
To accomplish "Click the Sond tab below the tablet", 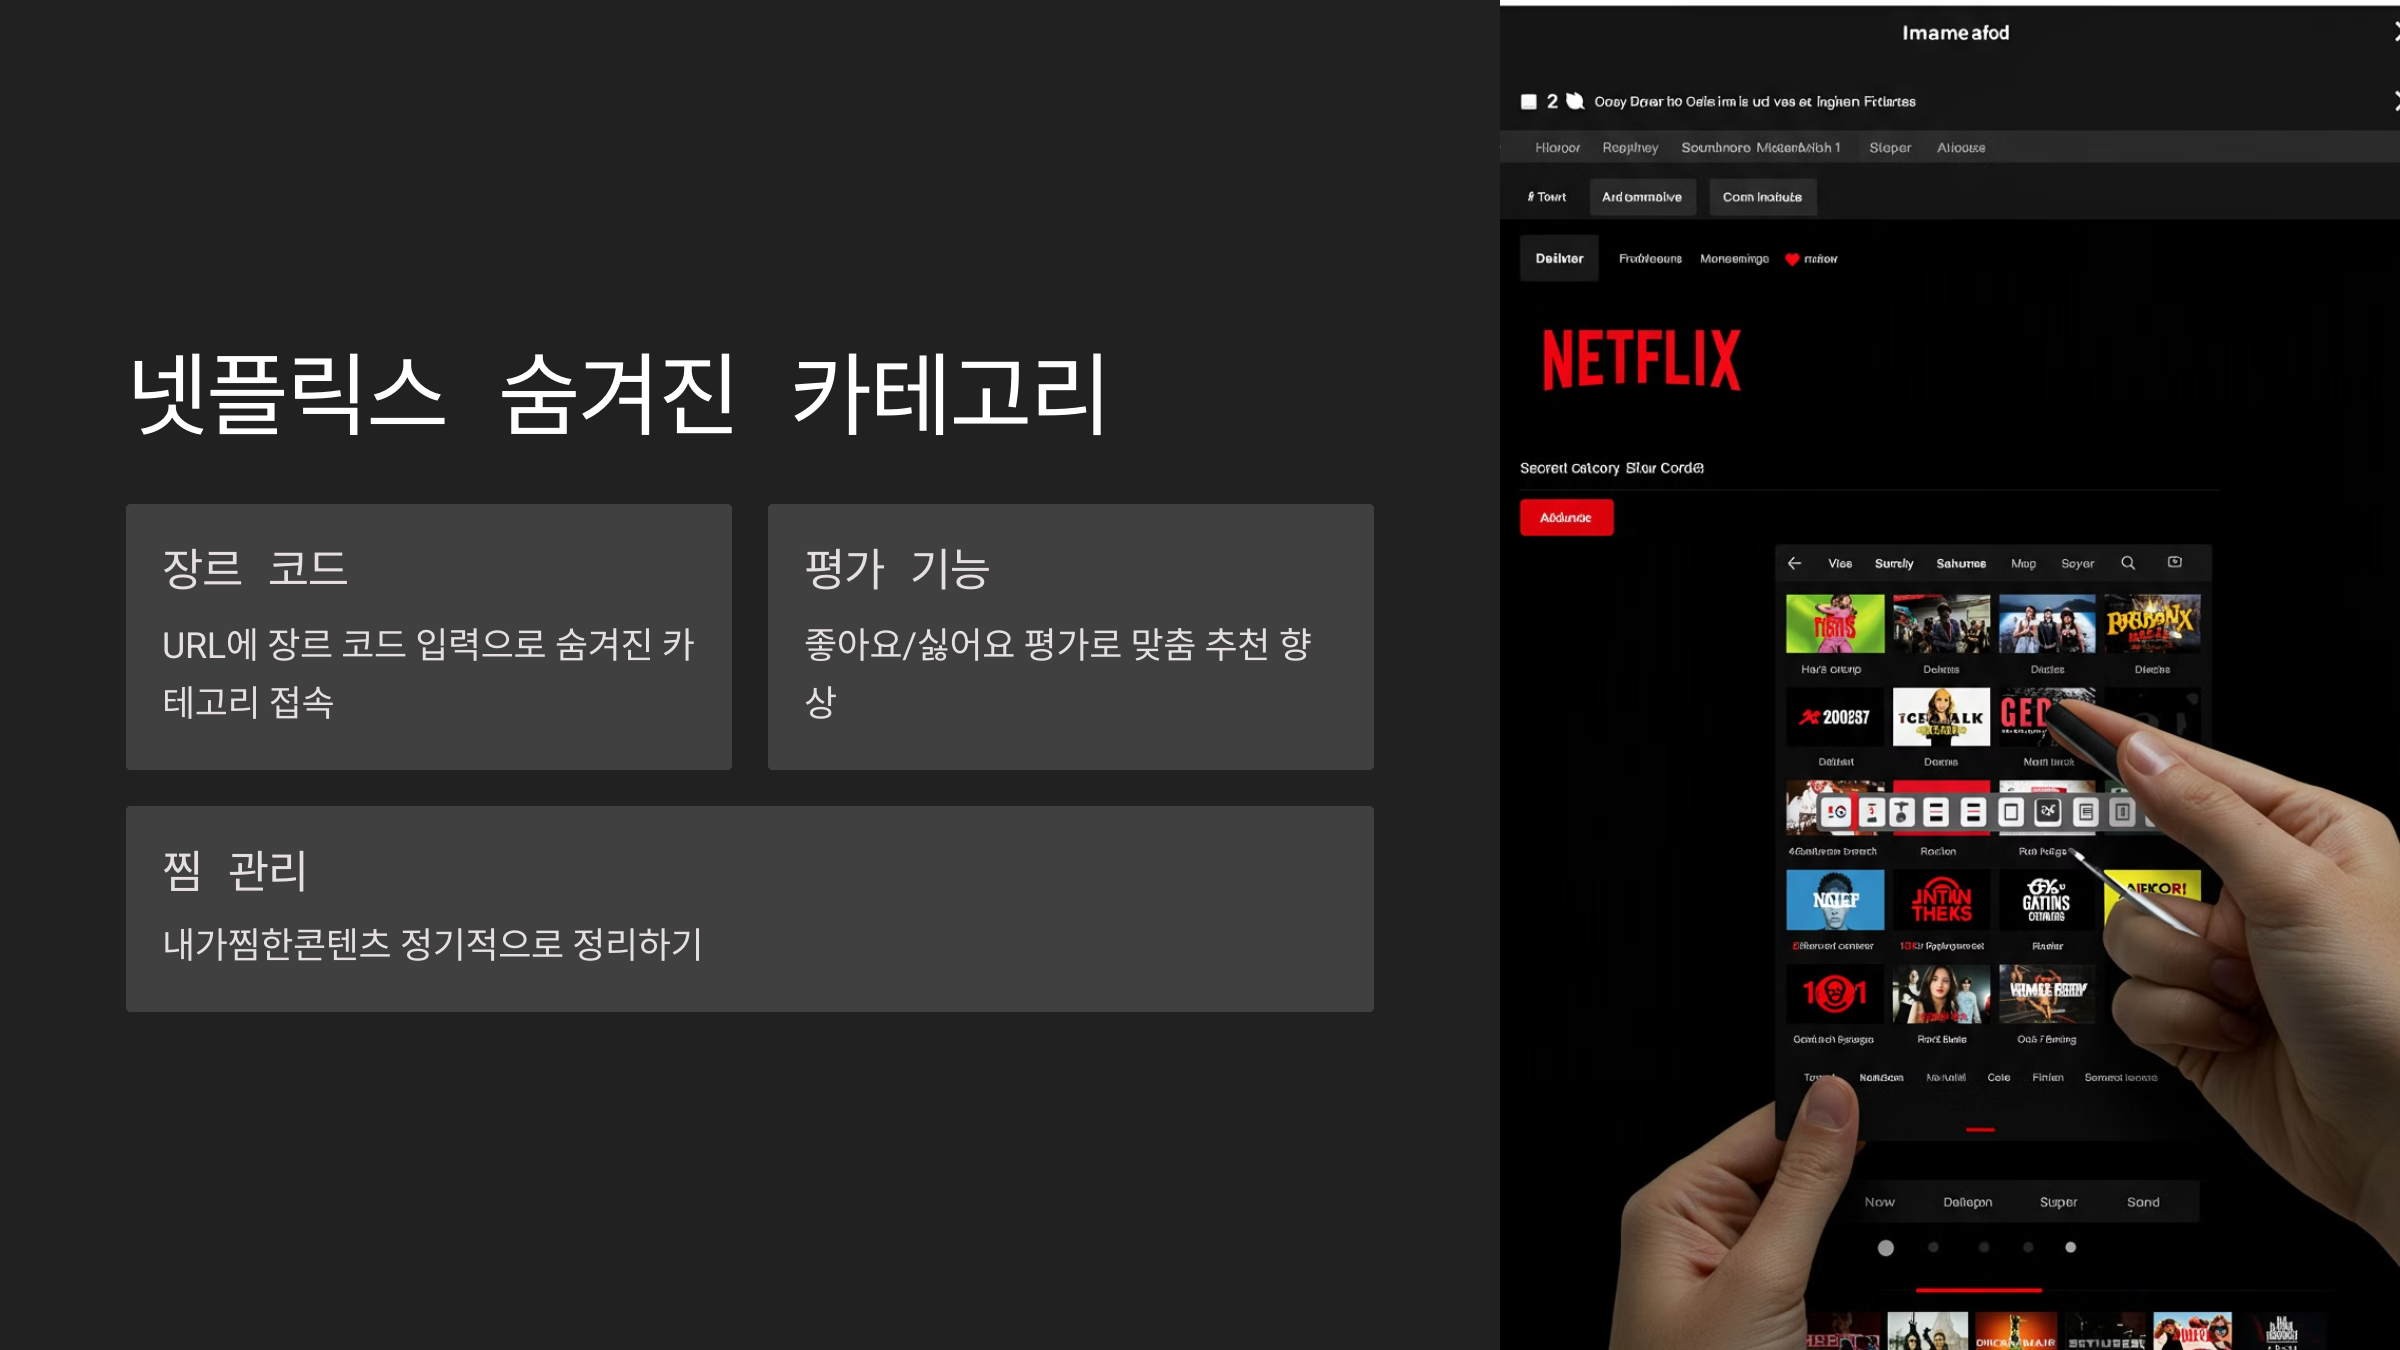I will click(2143, 1202).
